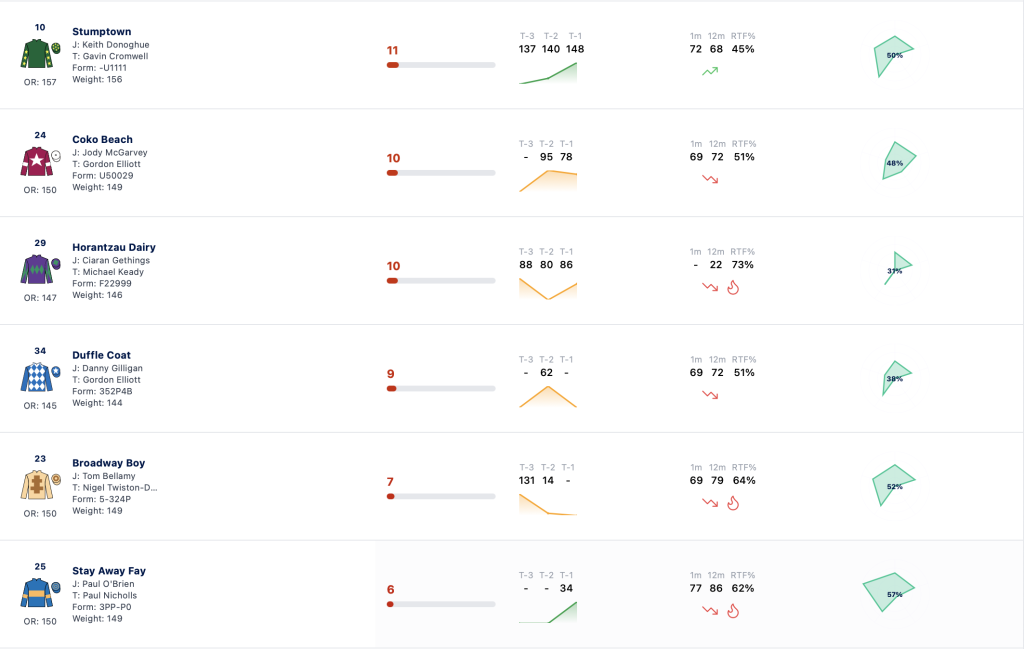Image resolution: width=1024 pixels, height=649 pixels.
Task: Click the flame icon in Broadway Boy row
Action: click(733, 503)
